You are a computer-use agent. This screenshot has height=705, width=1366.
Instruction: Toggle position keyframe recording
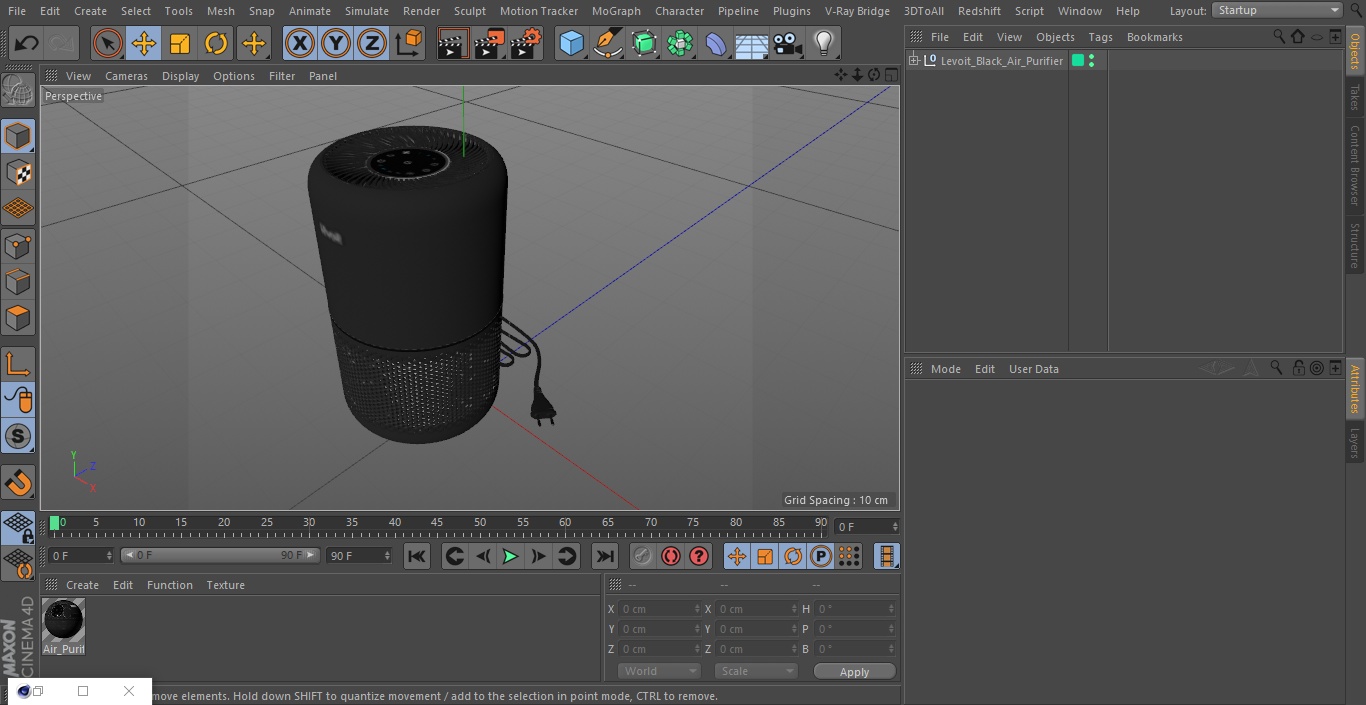click(737, 556)
